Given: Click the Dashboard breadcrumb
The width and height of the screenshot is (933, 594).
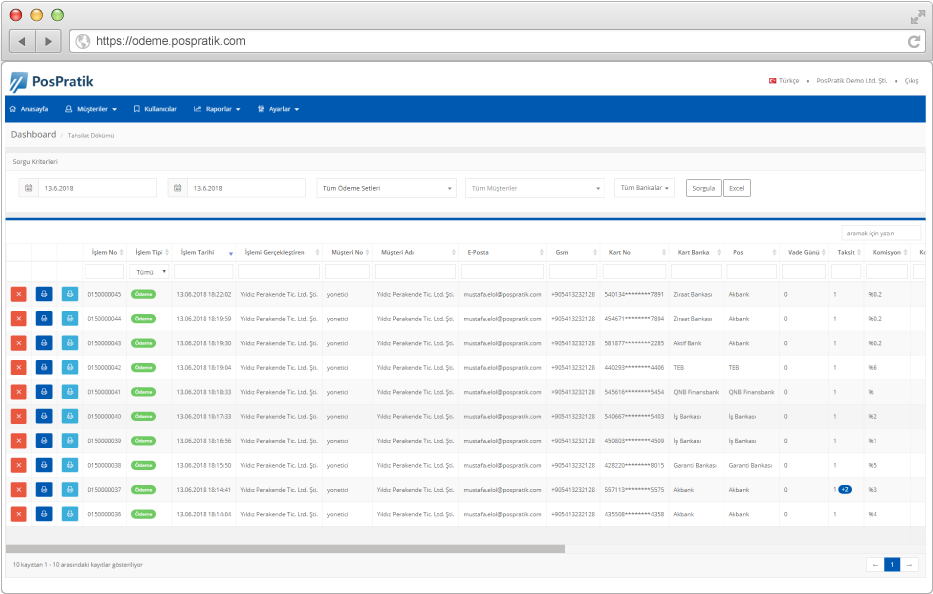Looking at the screenshot, I should 33,135.
